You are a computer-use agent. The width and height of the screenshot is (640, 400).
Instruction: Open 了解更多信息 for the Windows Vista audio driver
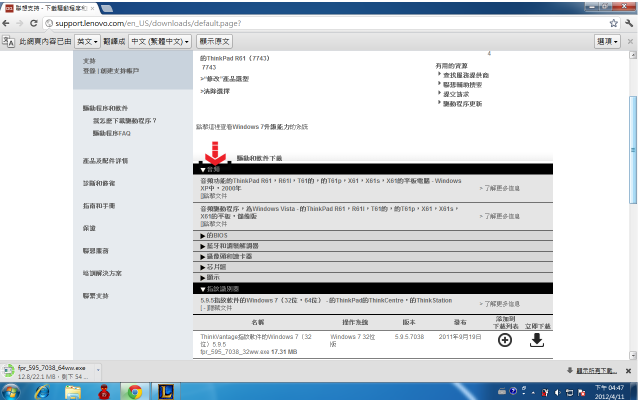click(x=500, y=216)
